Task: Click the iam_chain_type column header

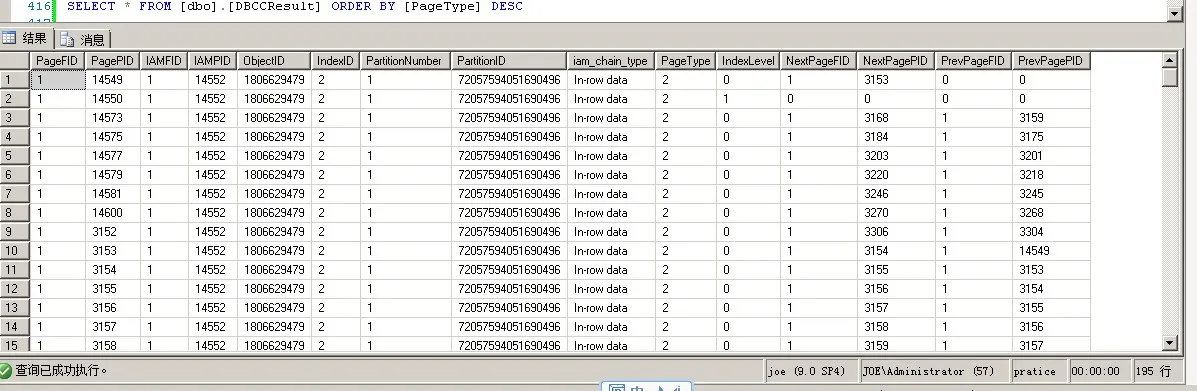Action: coord(611,61)
